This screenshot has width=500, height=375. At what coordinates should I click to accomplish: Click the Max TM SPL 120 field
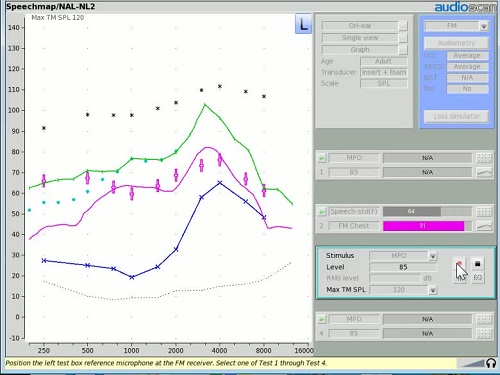click(x=399, y=290)
